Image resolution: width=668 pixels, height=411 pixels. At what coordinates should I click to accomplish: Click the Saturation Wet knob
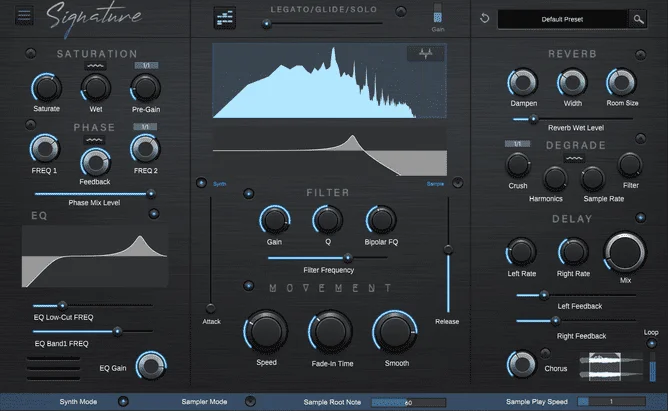pos(95,88)
